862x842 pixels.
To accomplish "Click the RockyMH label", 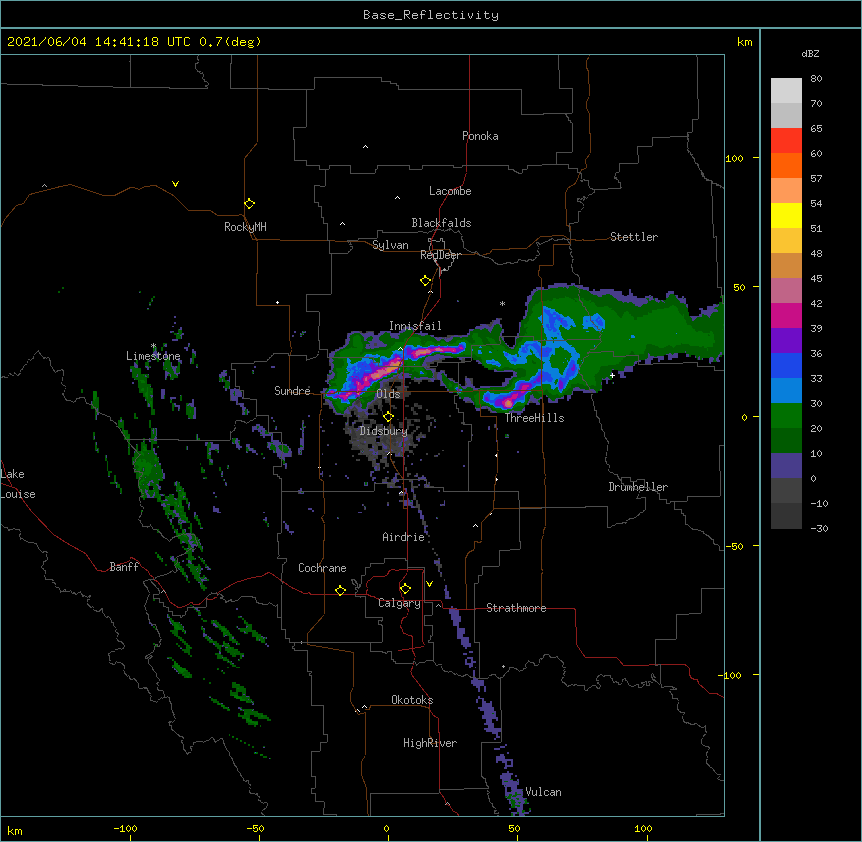I will point(245,227).
